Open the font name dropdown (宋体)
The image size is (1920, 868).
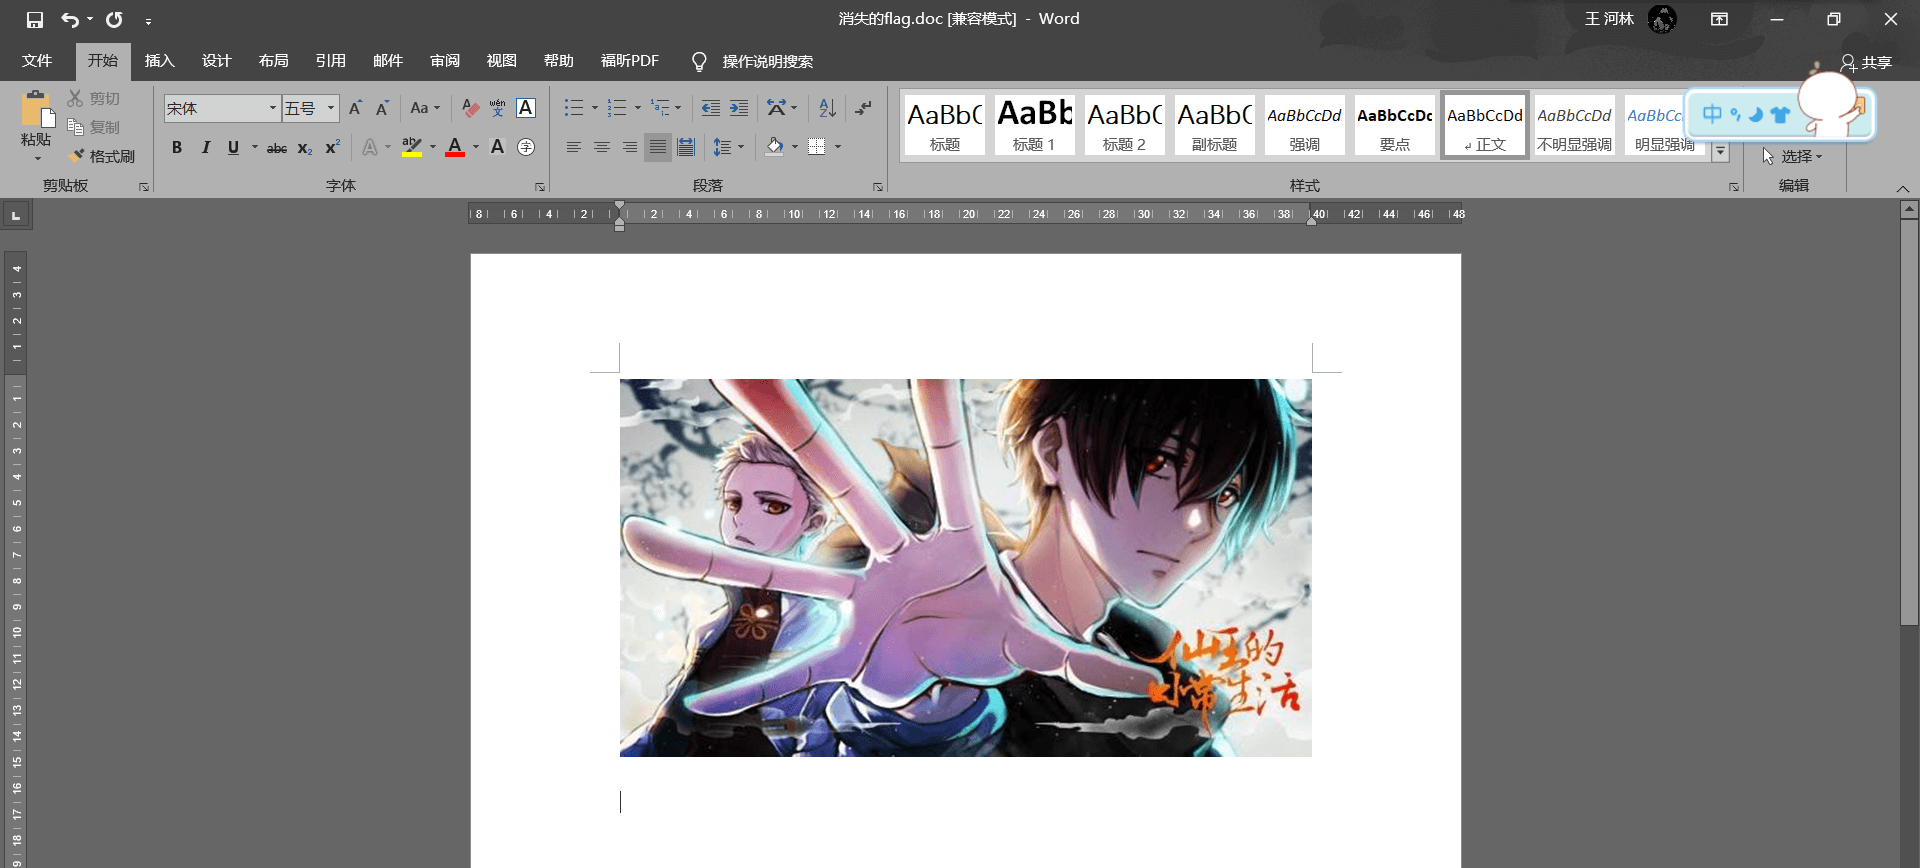272,108
